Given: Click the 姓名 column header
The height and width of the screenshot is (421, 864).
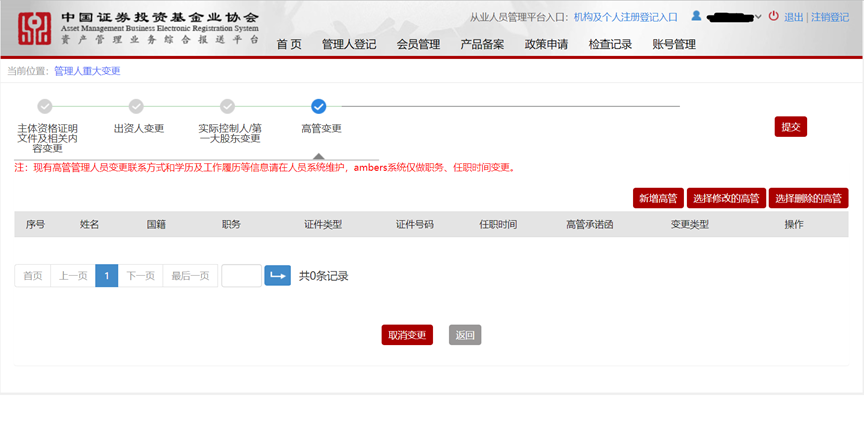Looking at the screenshot, I should coord(89,224).
